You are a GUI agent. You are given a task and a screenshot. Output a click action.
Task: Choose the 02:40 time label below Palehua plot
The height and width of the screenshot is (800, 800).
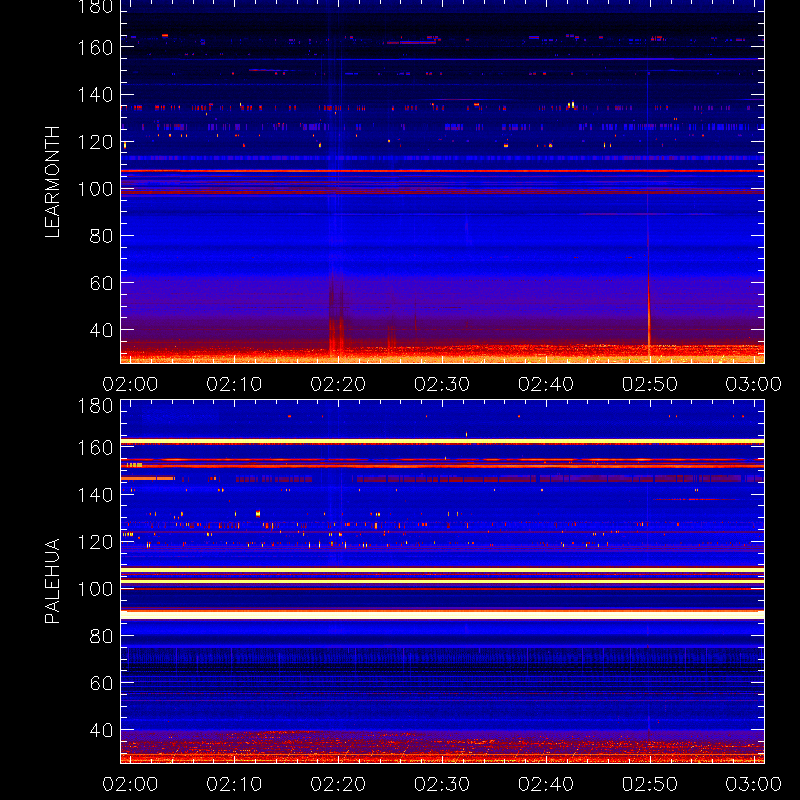point(546,784)
